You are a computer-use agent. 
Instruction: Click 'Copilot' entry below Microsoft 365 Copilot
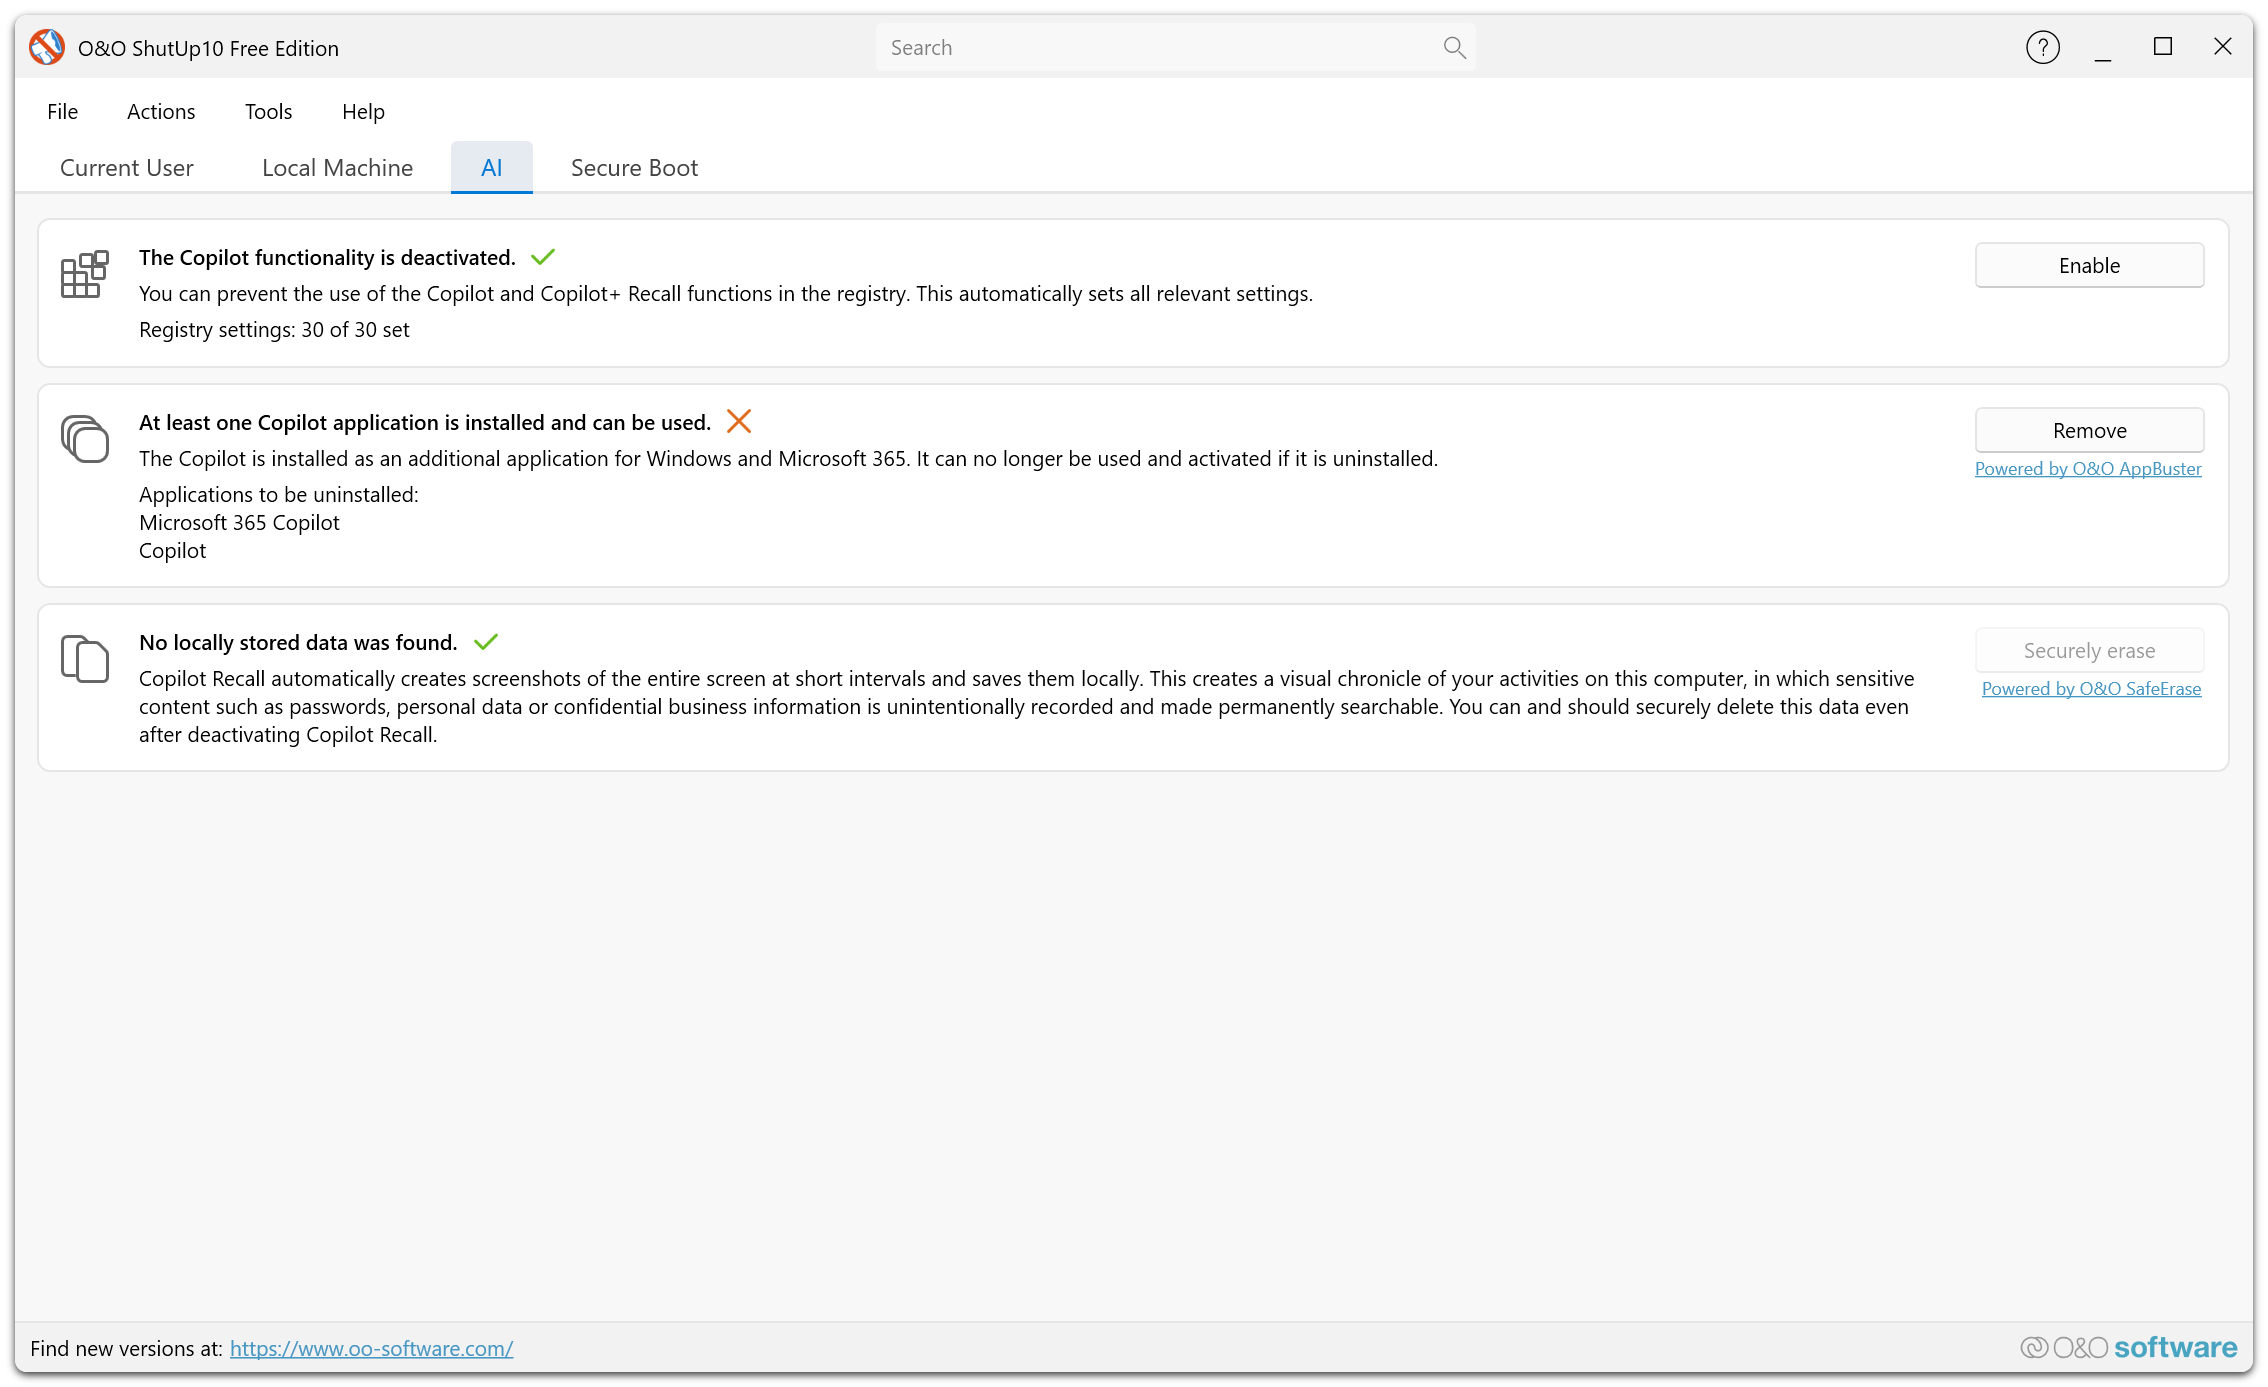(172, 550)
